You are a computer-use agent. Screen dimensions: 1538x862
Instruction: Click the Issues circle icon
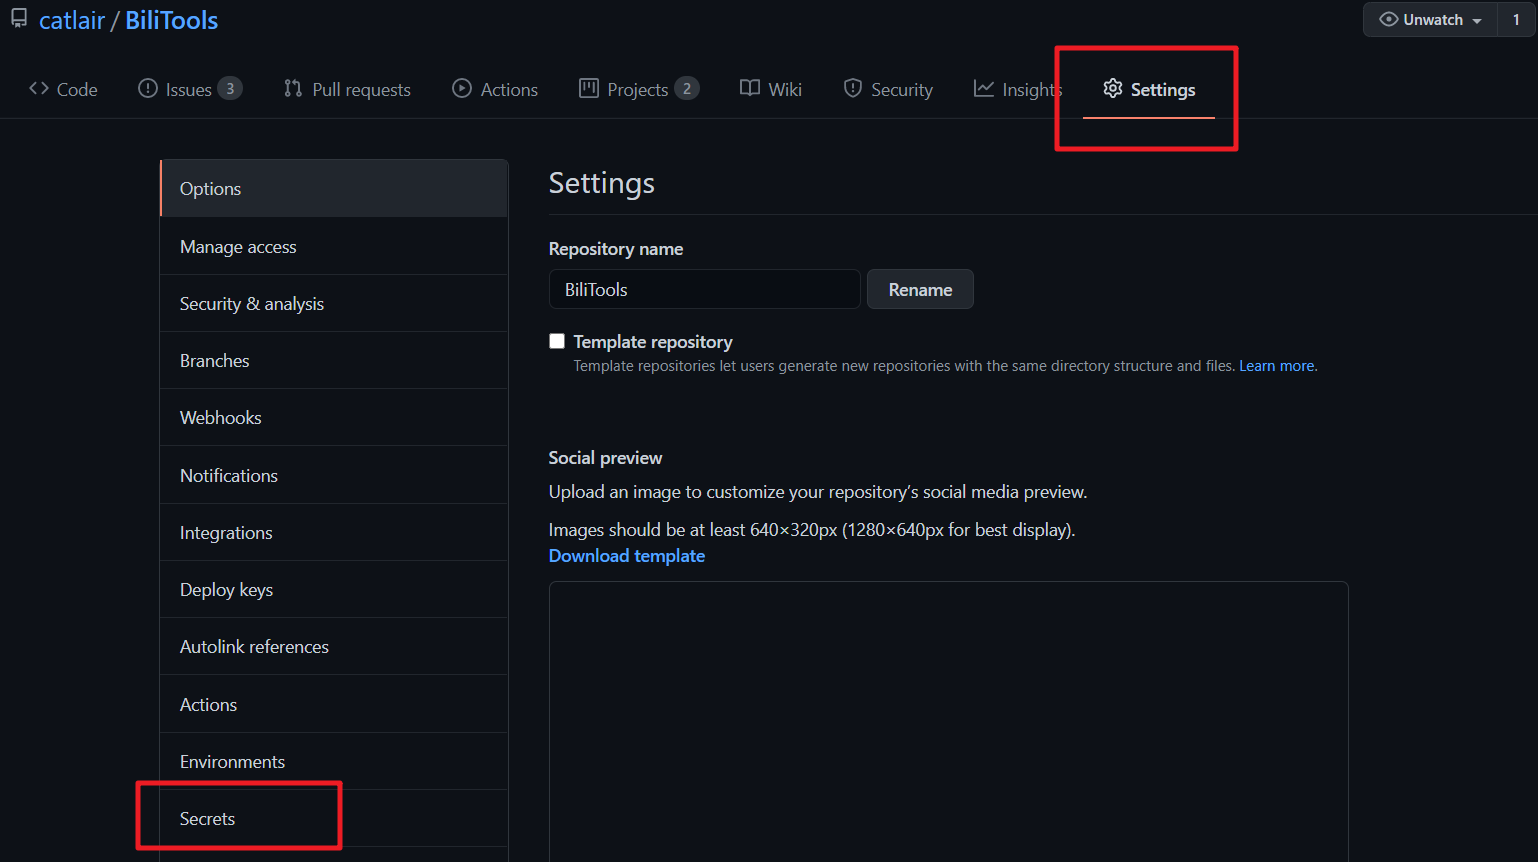148,88
